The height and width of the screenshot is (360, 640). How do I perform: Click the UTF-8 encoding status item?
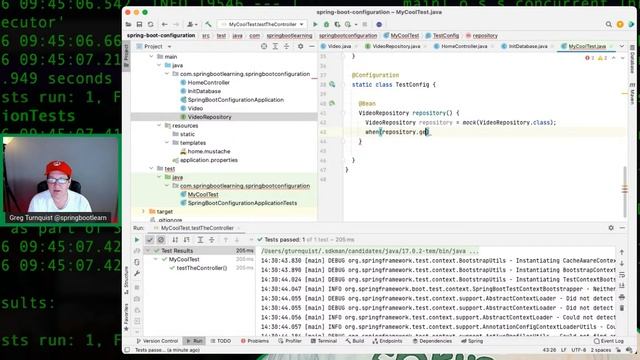[578, 350]
